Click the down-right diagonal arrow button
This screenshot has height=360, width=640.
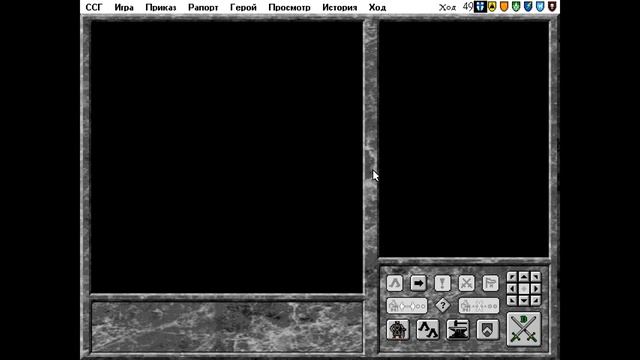pos(536,301)
